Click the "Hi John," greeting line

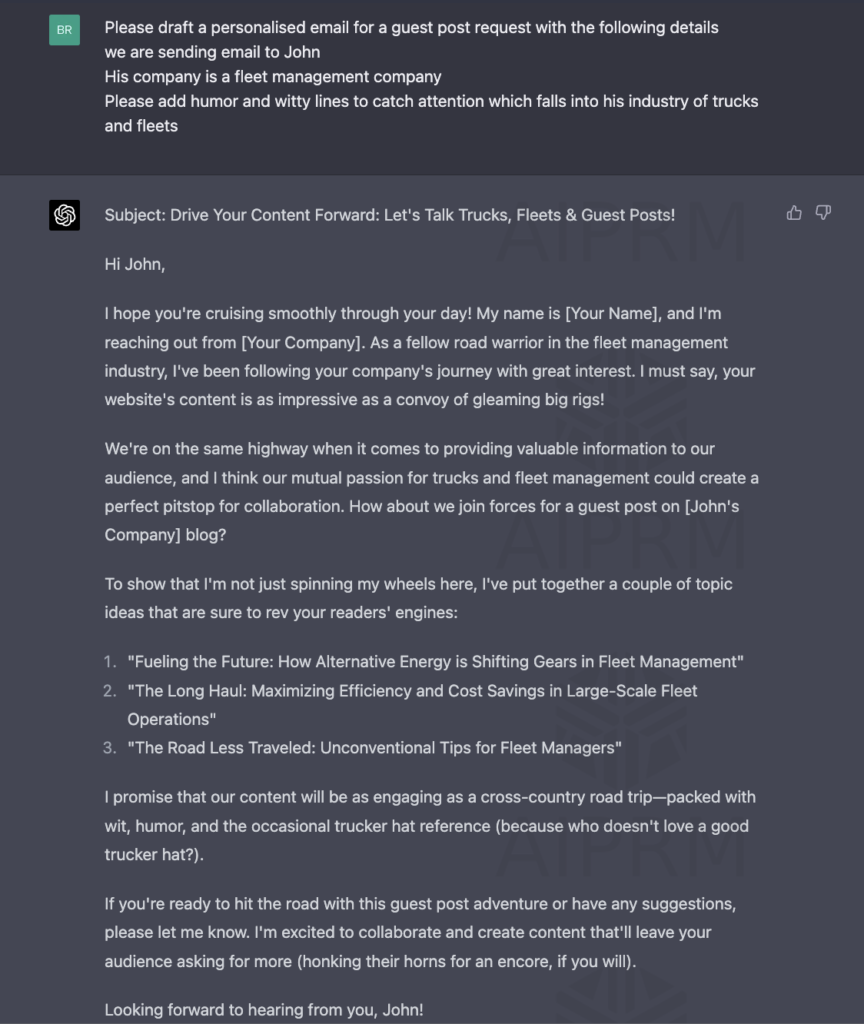[x=135, y=264]
